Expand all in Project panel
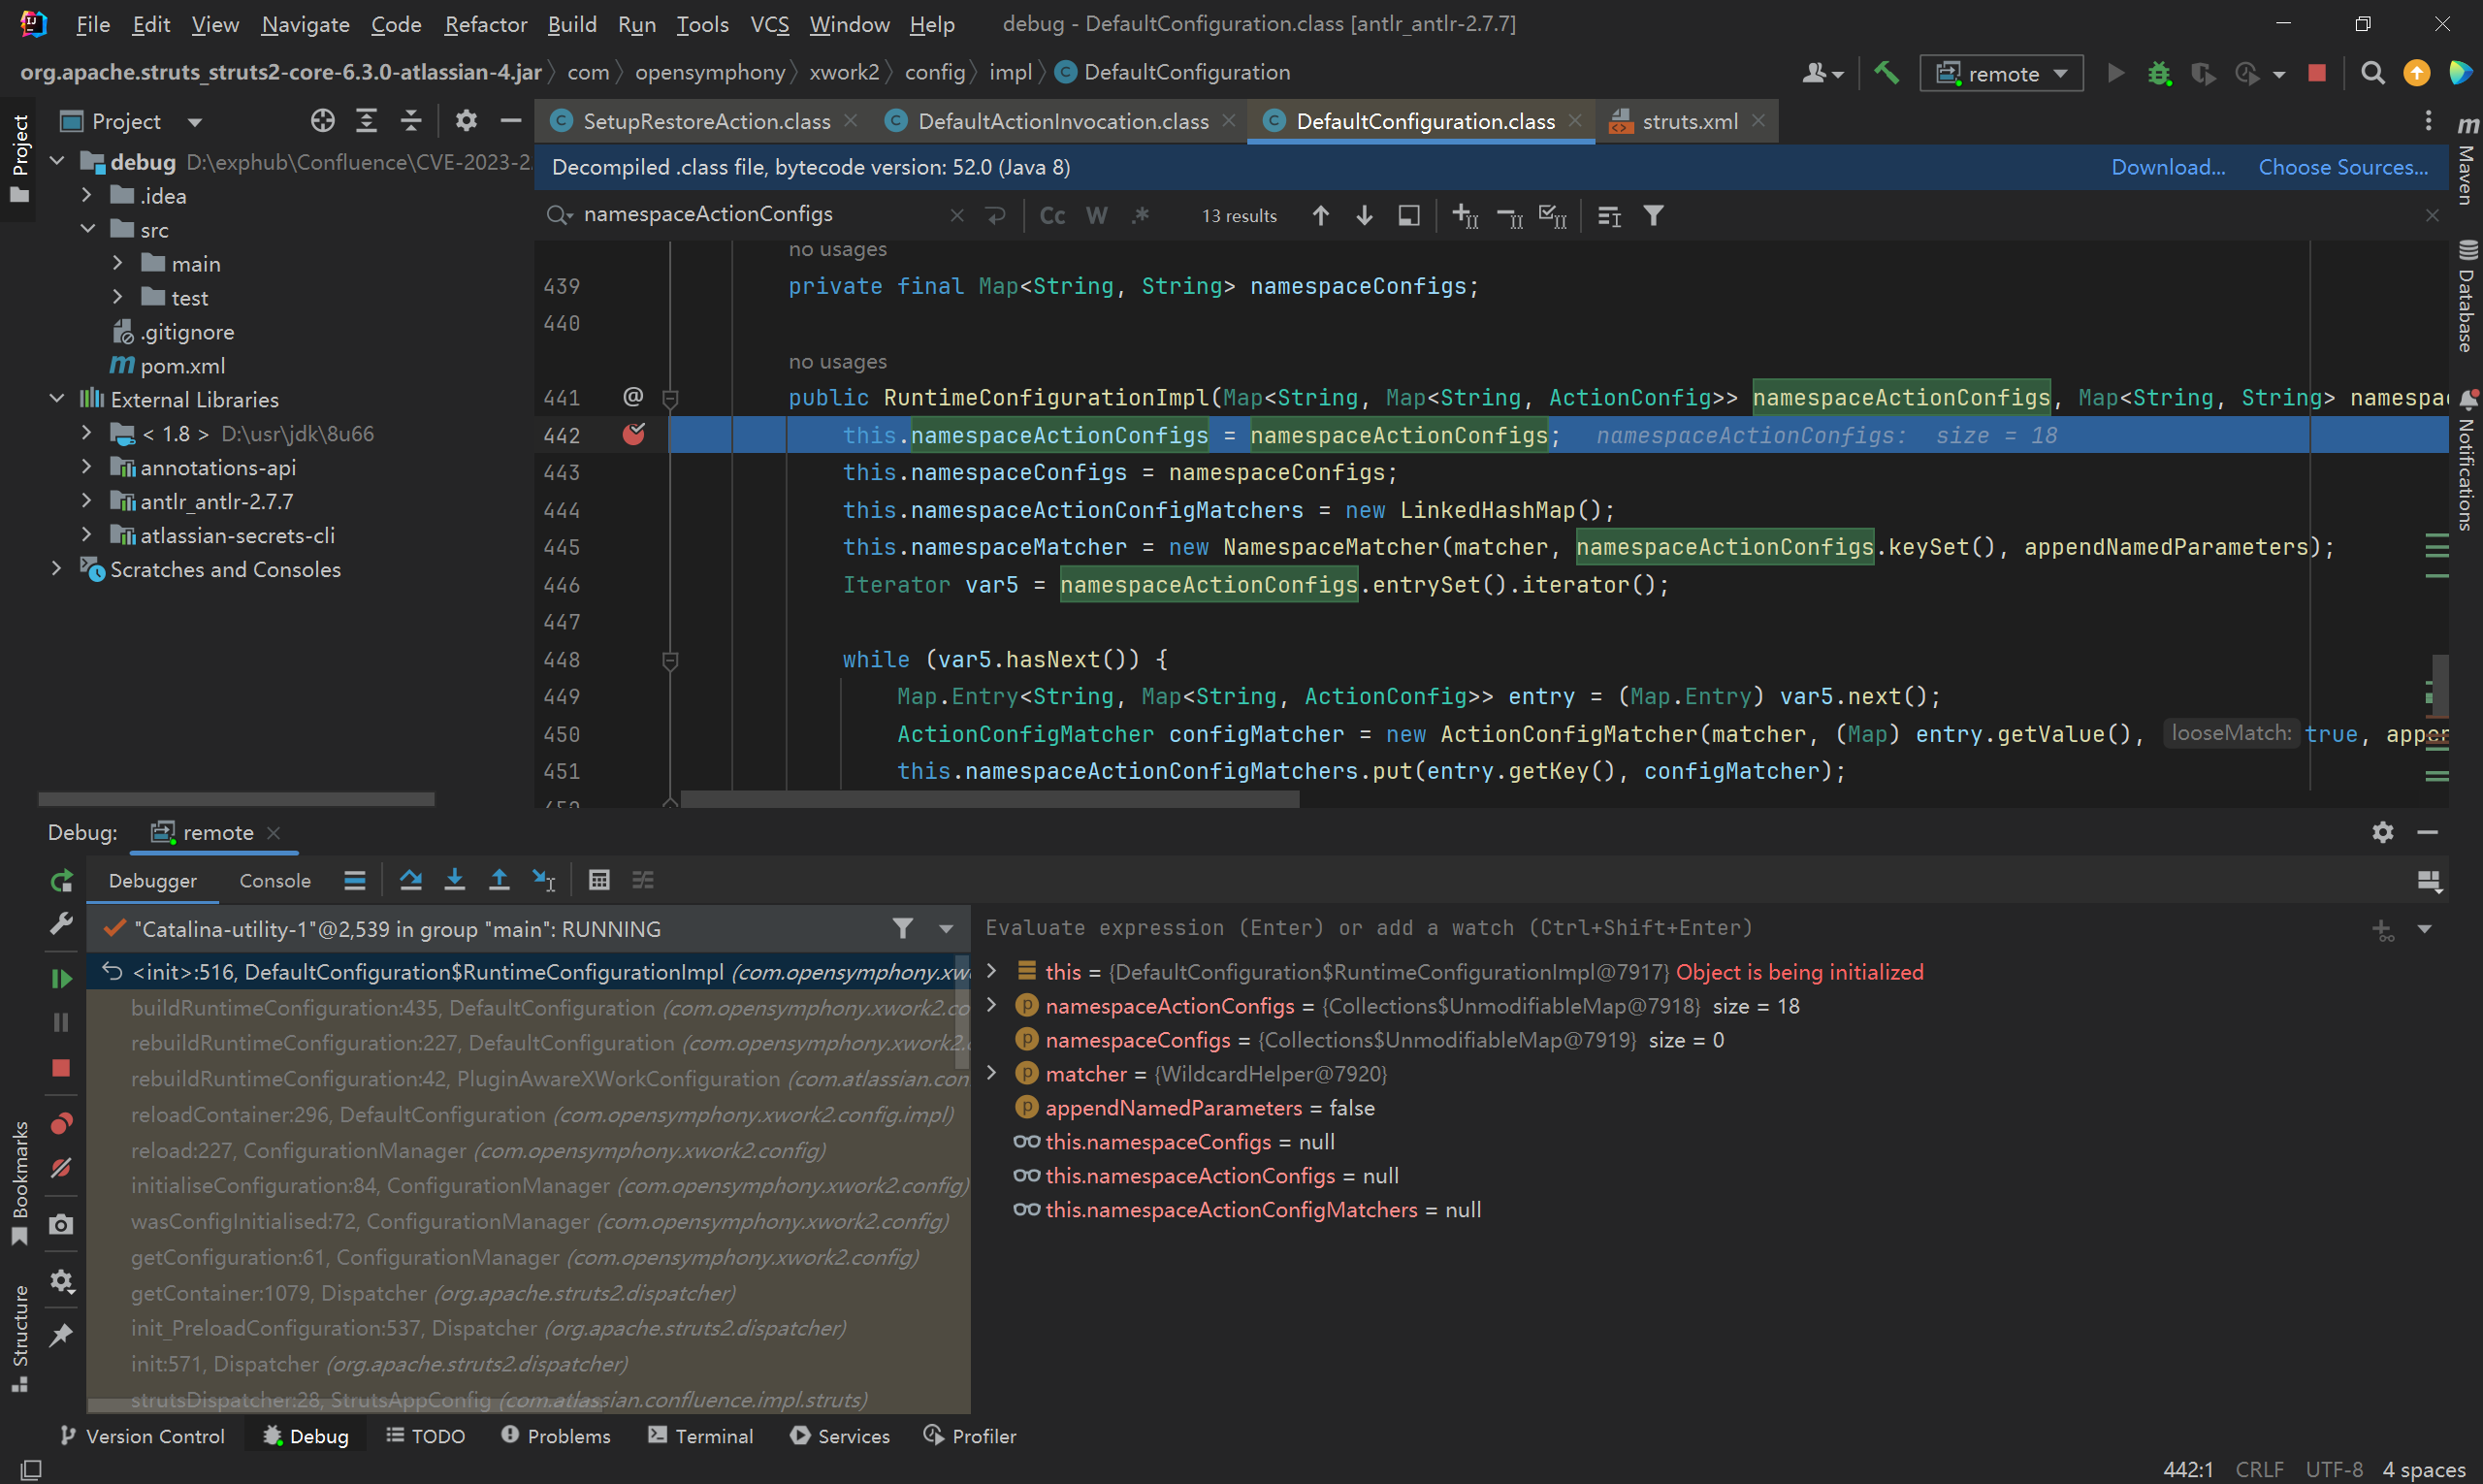This screenshot has width=2483, height=1484. click(366, 121)
